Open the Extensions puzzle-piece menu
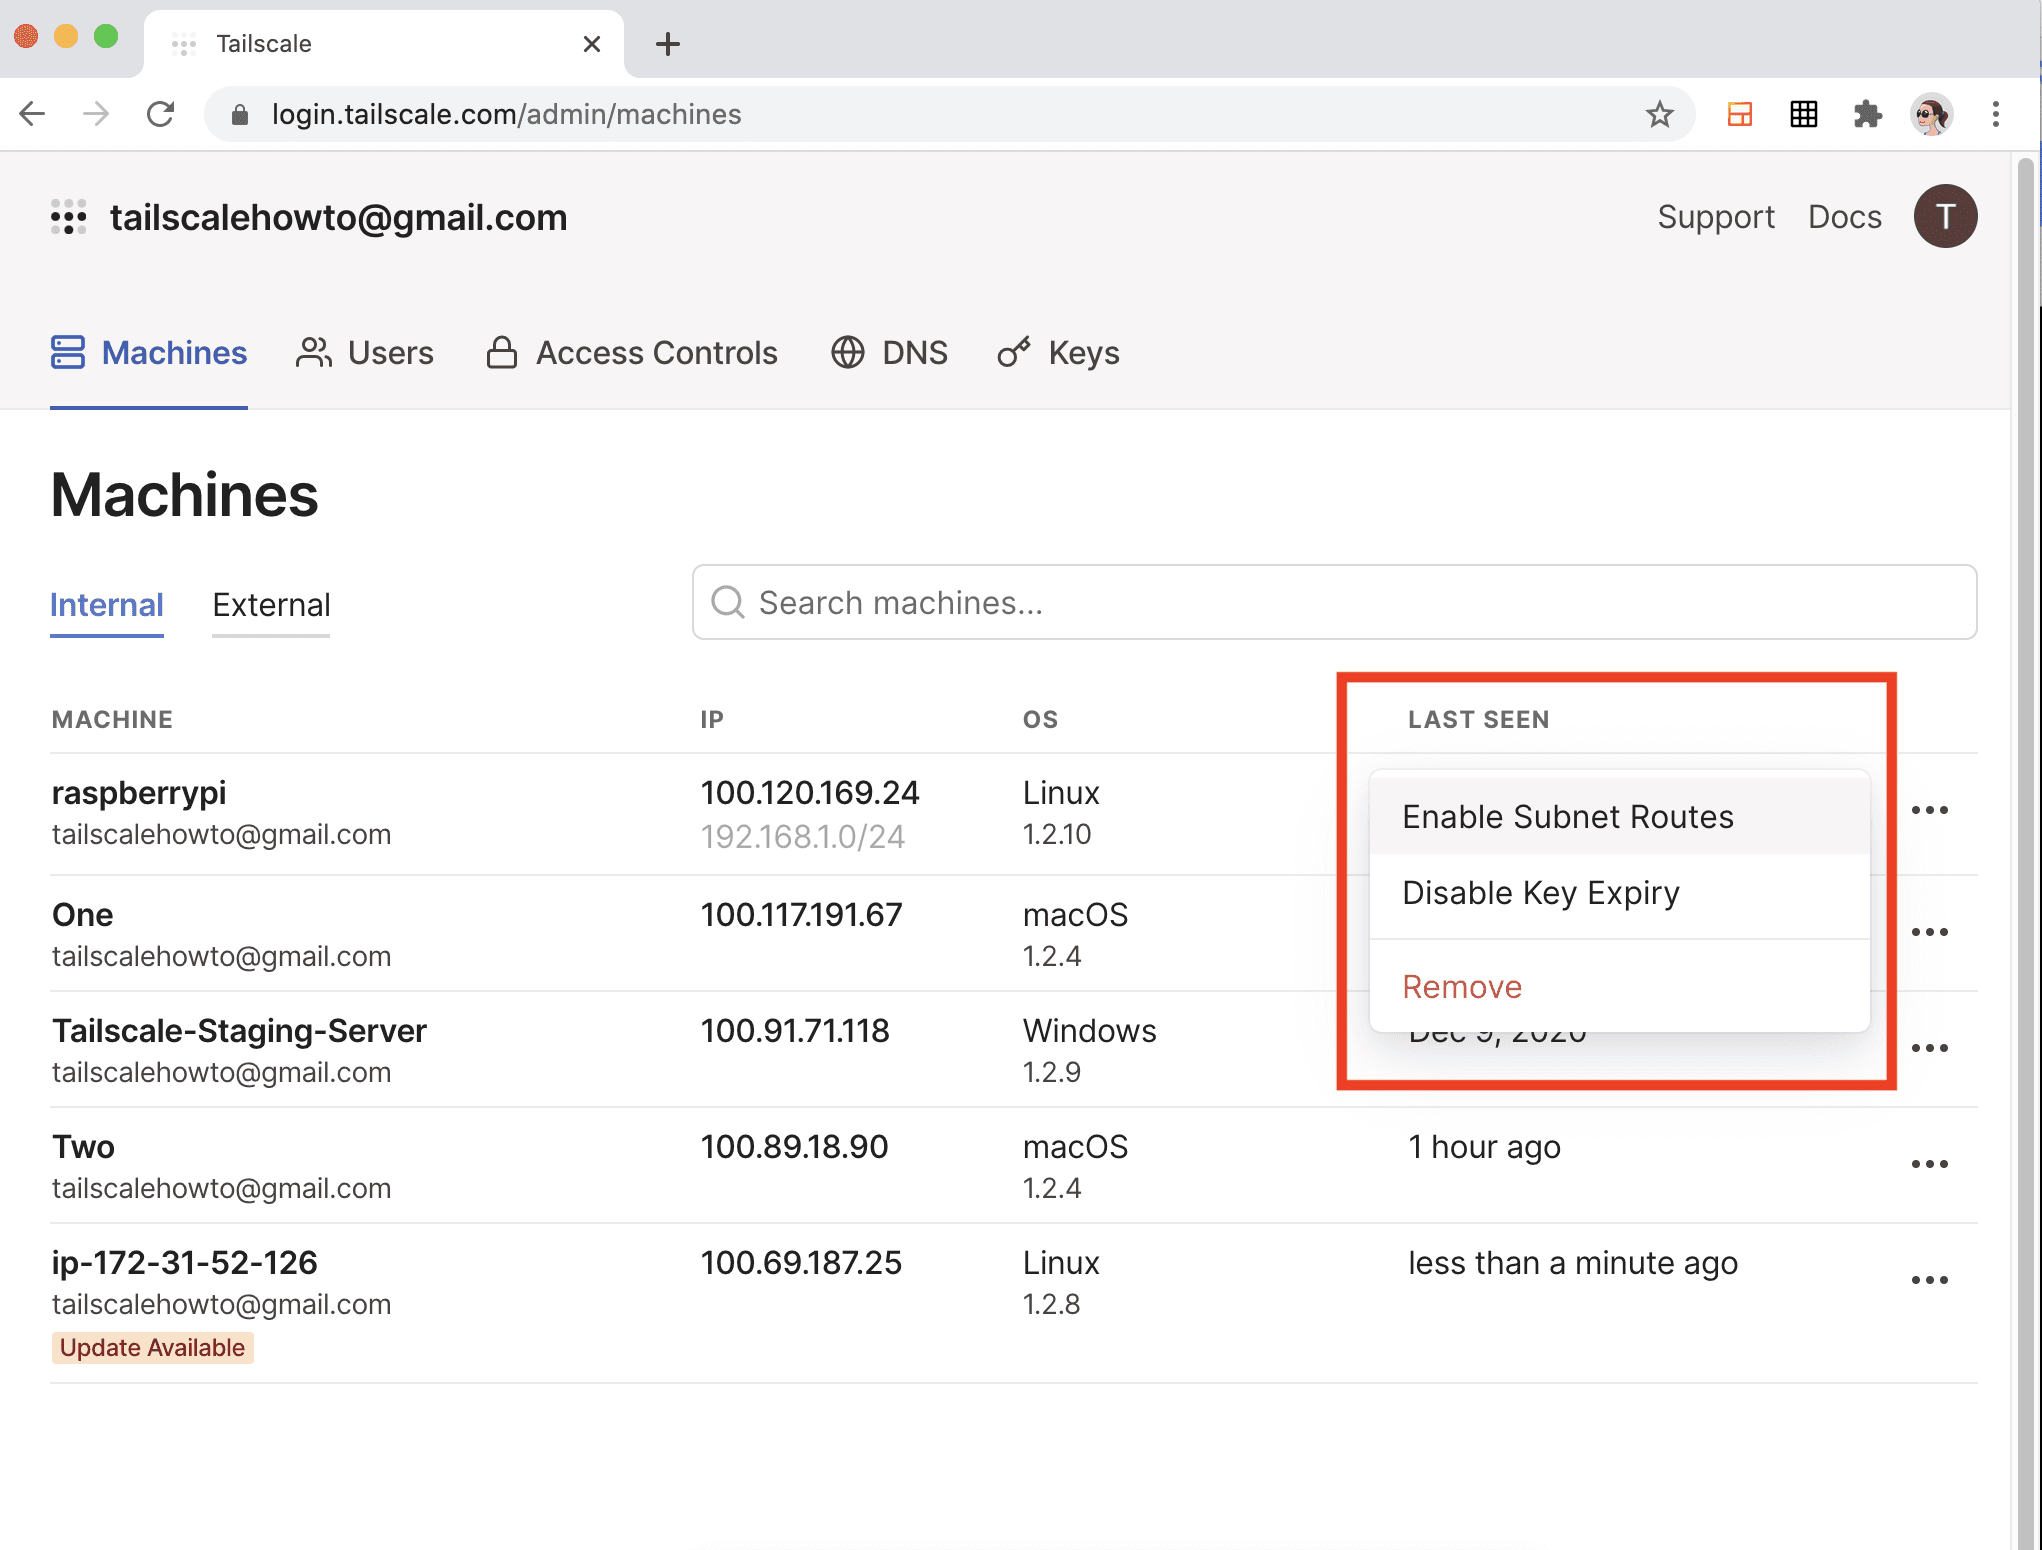 tap(1867, 115)
